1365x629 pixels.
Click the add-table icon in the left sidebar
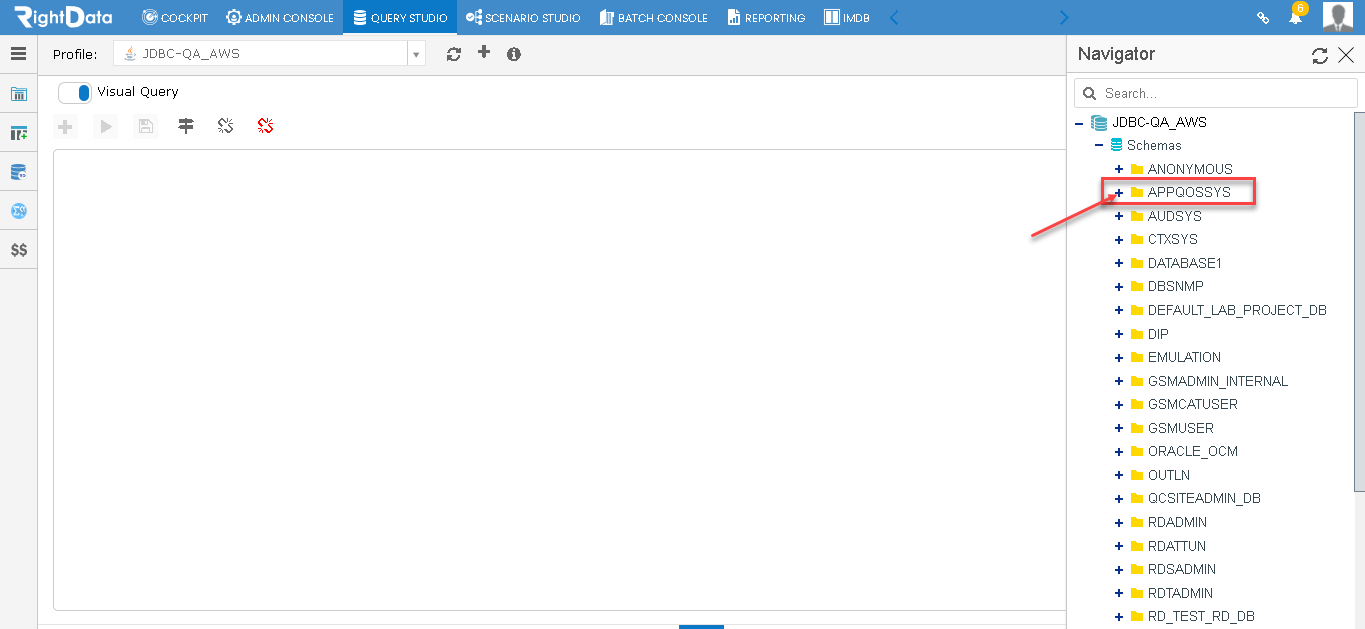point(18,133)
